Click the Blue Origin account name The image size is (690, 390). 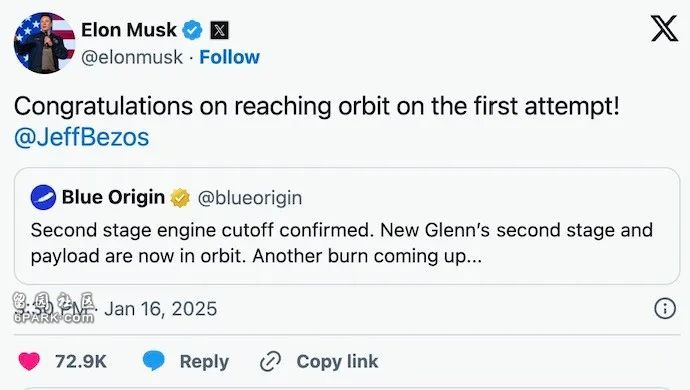114,197
